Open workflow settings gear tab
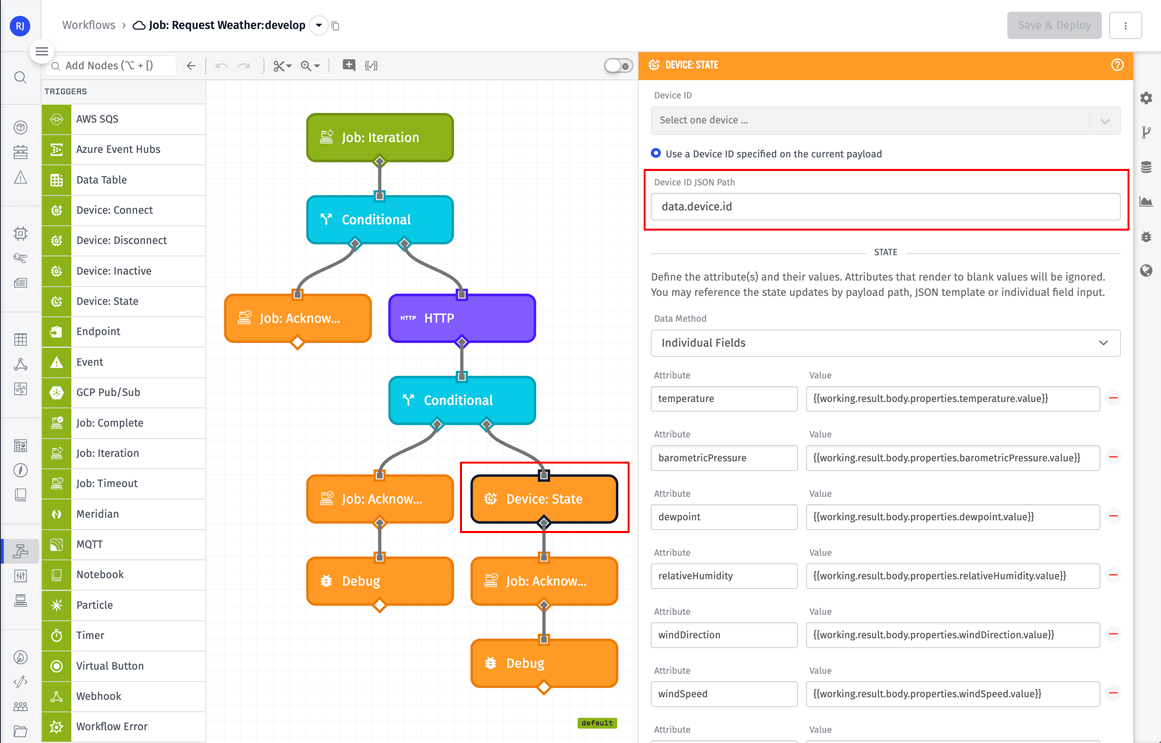The image size is (1161, 743). (1146, 98)
